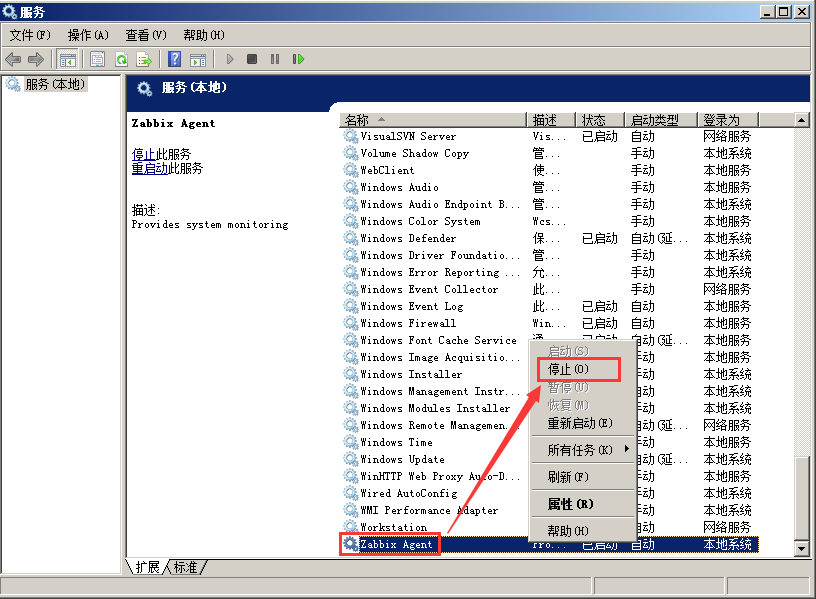Sort by the 描述 column header

click(x=551, y=120)
